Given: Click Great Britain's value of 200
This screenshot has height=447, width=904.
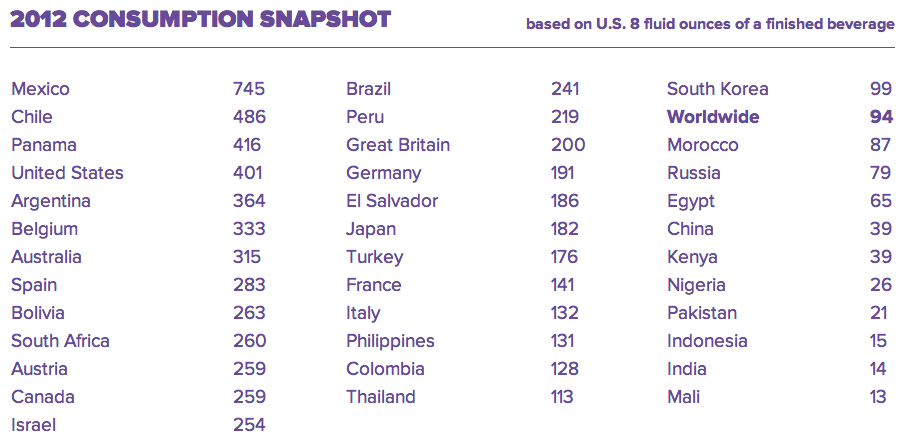Looking at the screenshot, I should (567, 145).
